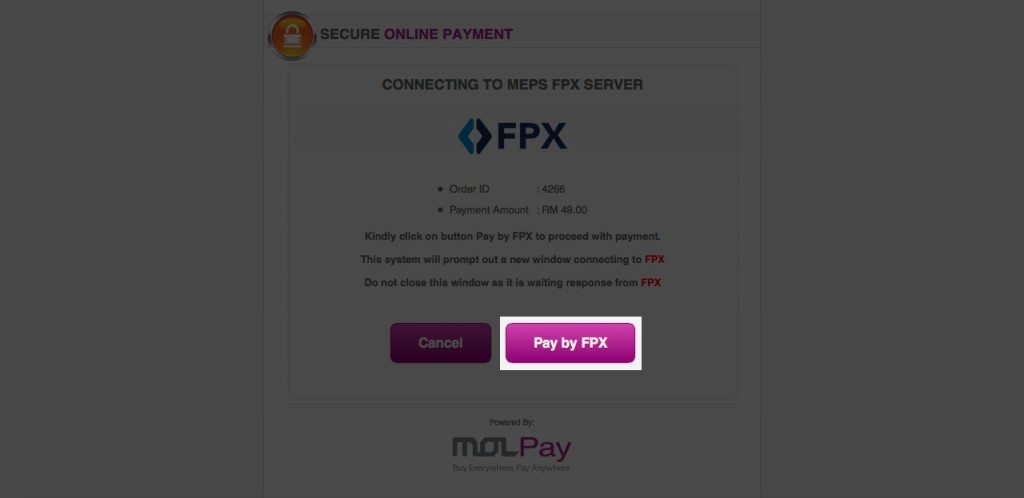Click the orange padlock security icon
This screenshot has height=498, width=1024.
(292, 36)
